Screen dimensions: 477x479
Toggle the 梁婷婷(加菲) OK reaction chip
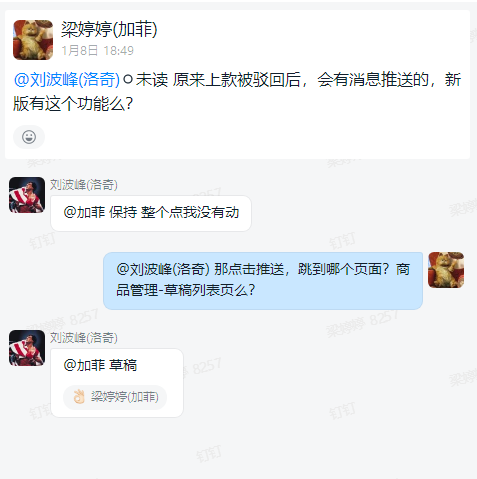point(115,397)
